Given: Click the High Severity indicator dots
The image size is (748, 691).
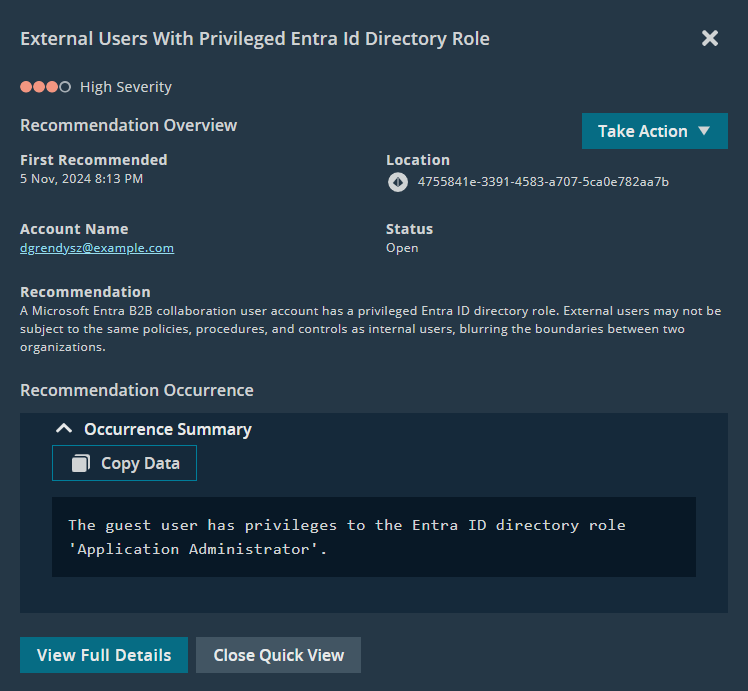Looking at the screenshot, I should 45,87.
